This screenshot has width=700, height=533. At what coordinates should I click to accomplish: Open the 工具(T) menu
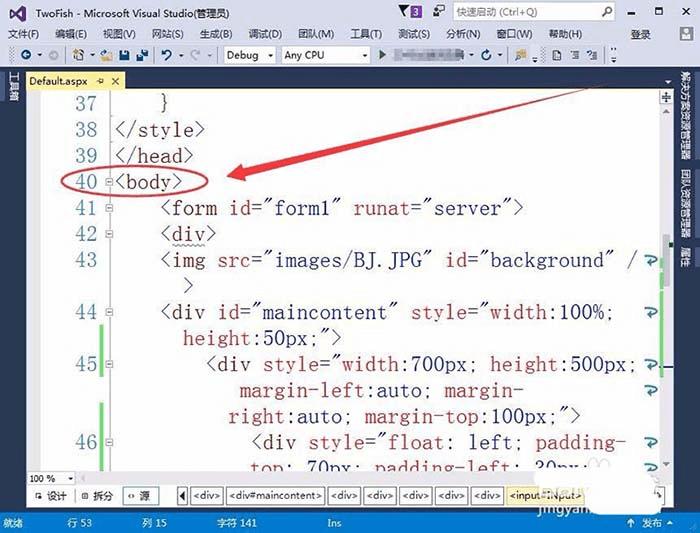coord(366,34)
